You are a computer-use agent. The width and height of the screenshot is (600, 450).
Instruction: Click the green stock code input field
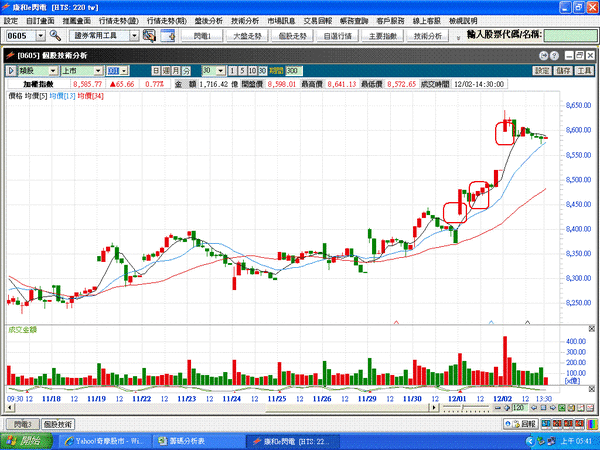tap(570, 36)
